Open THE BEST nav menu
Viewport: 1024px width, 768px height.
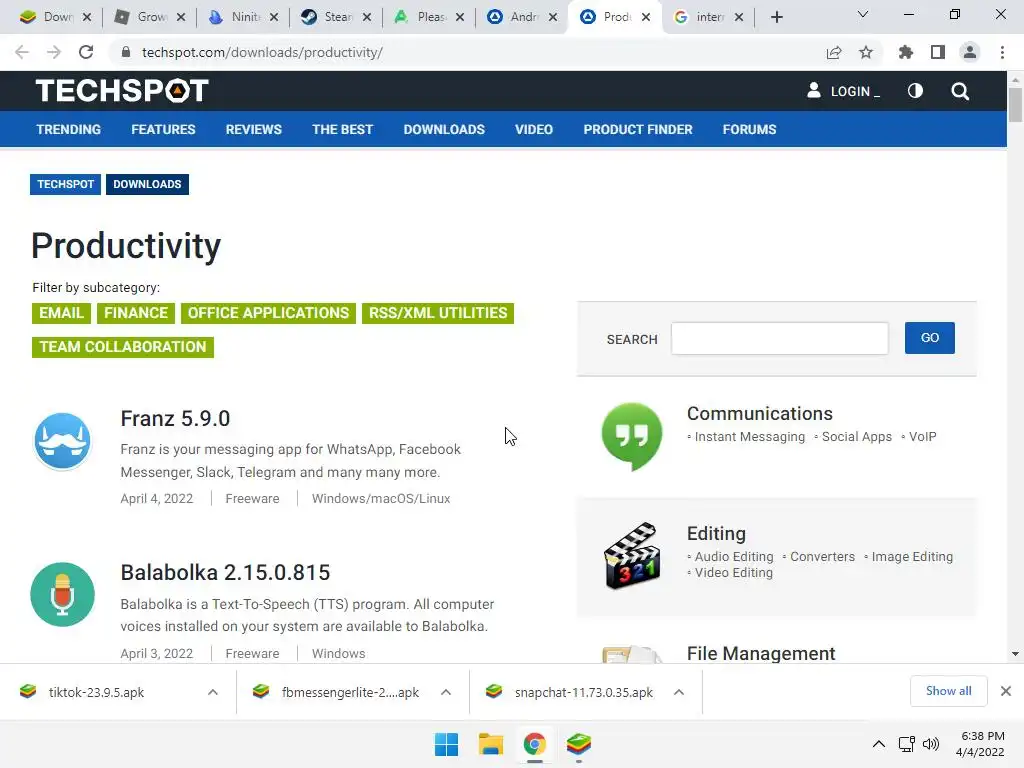[x=342, y=129]
